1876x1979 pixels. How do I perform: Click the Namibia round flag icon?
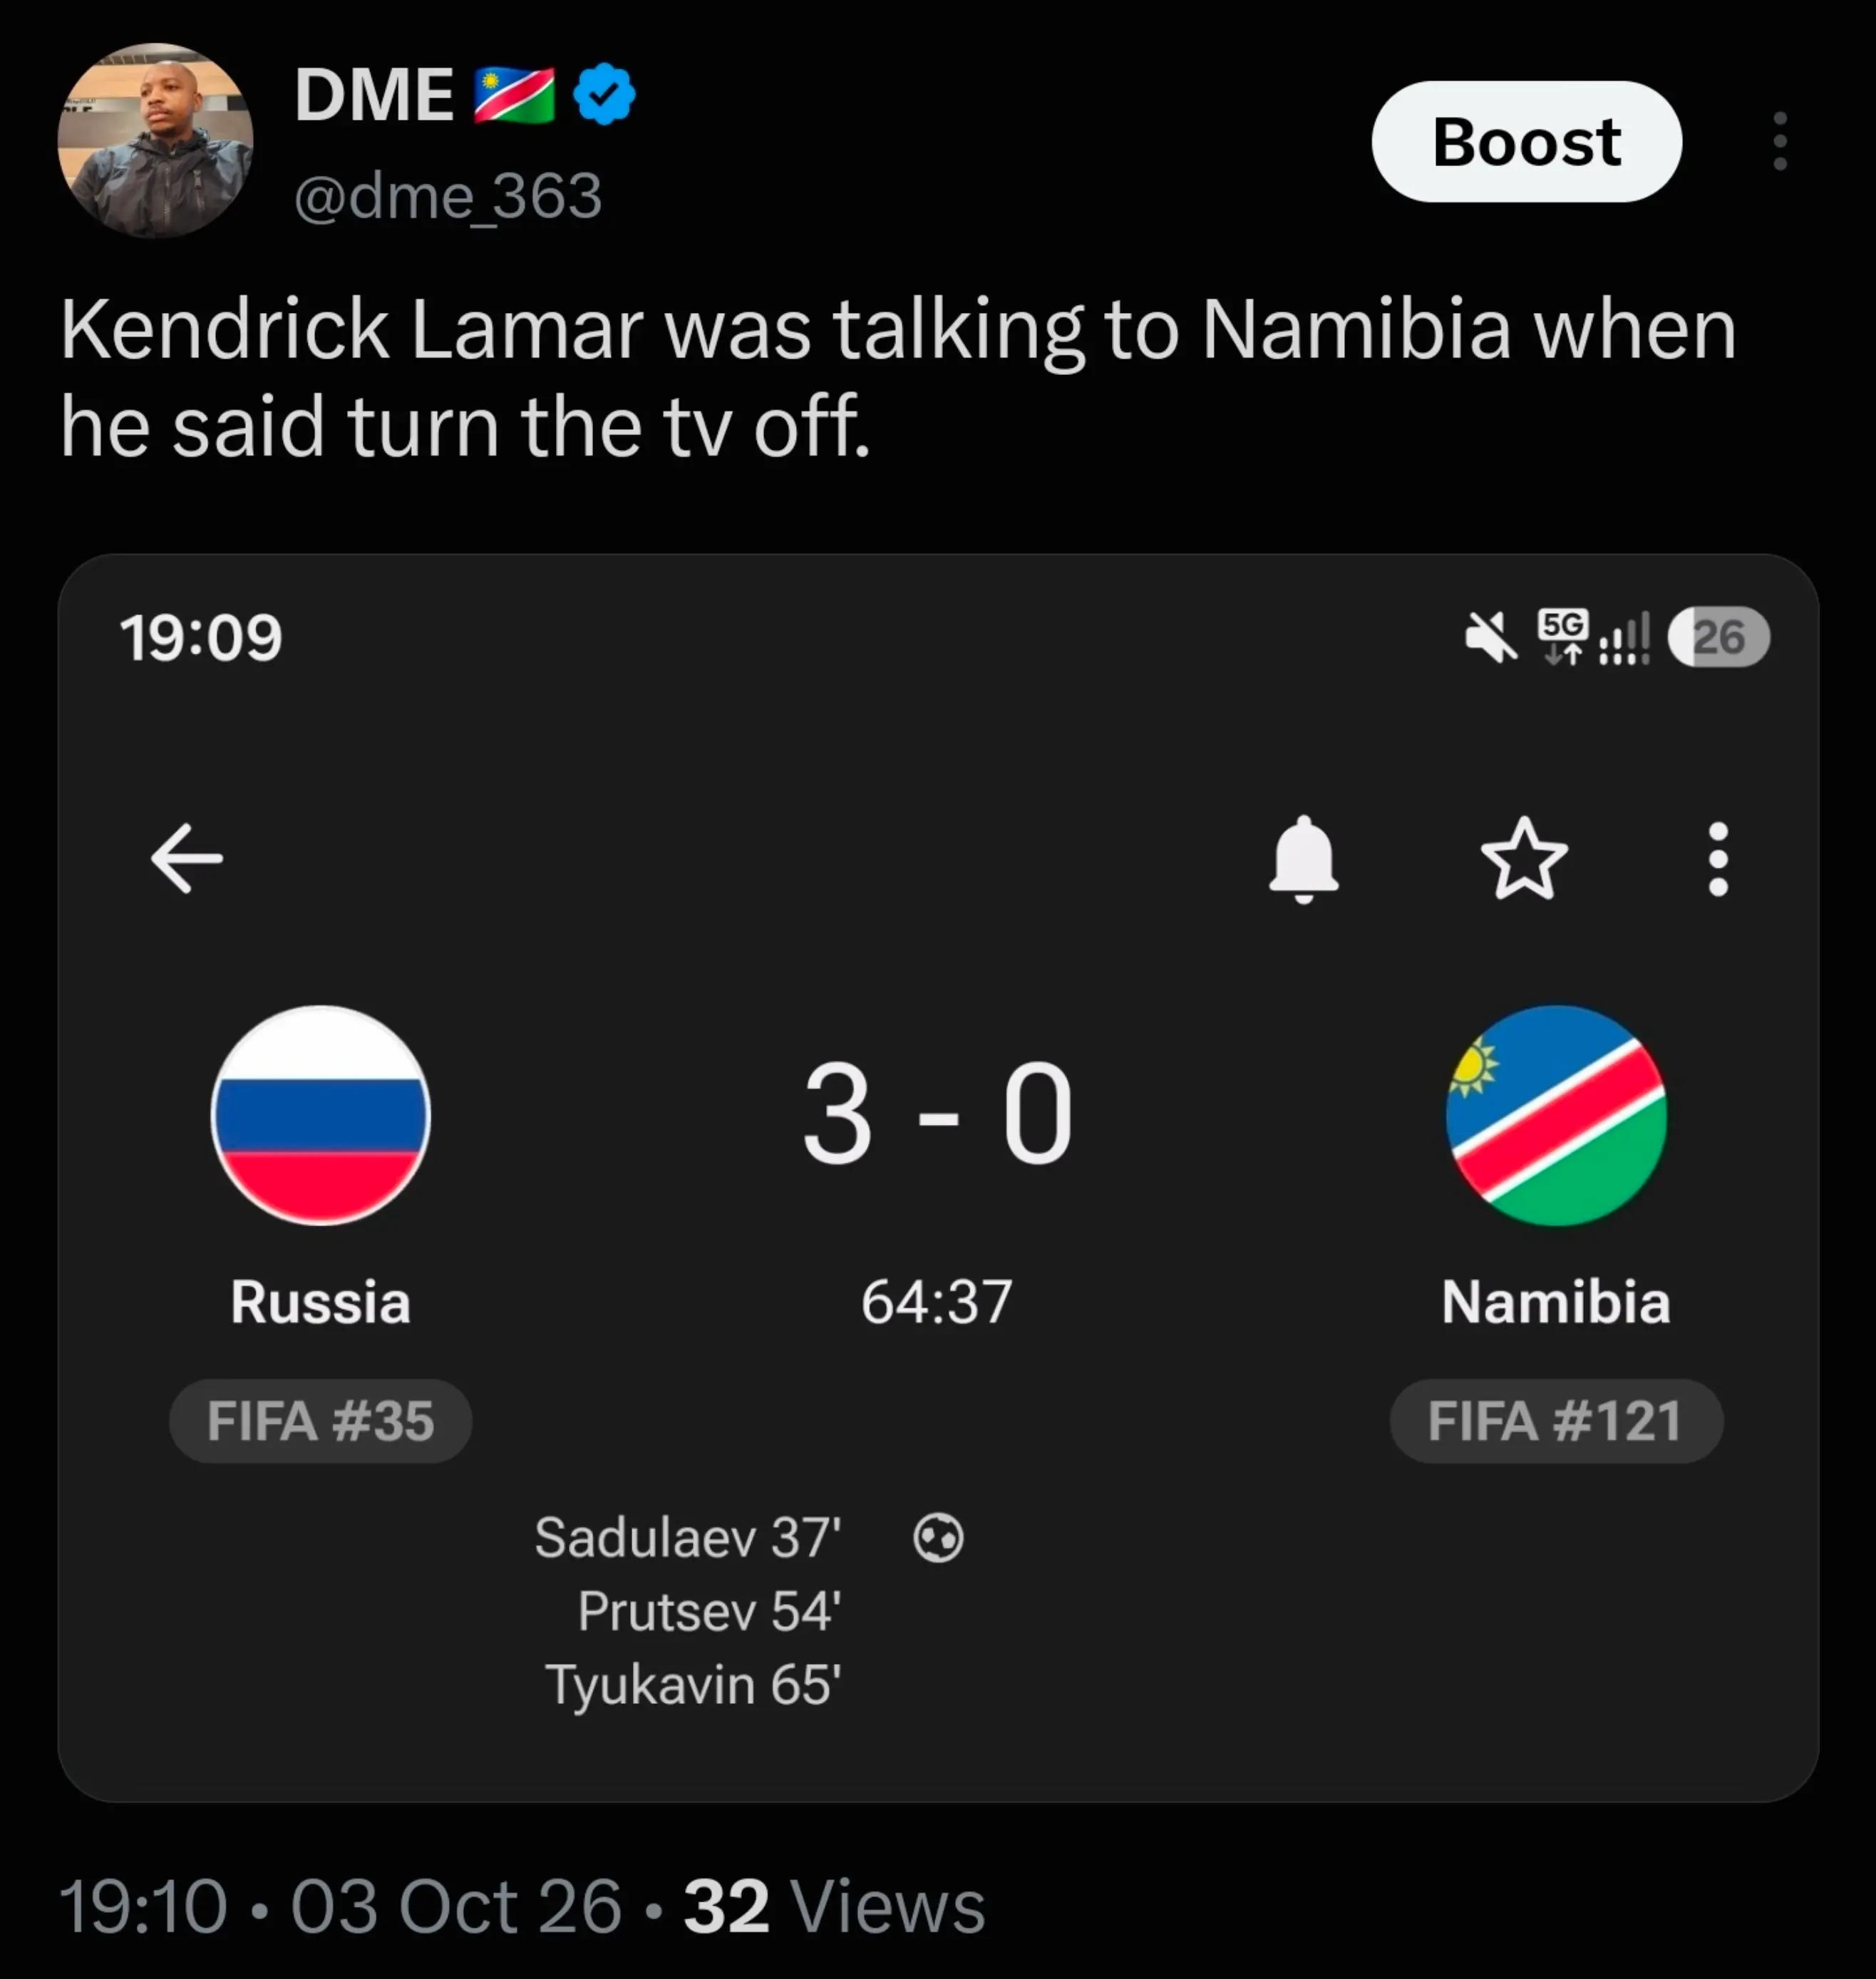coord(1556,1115)
